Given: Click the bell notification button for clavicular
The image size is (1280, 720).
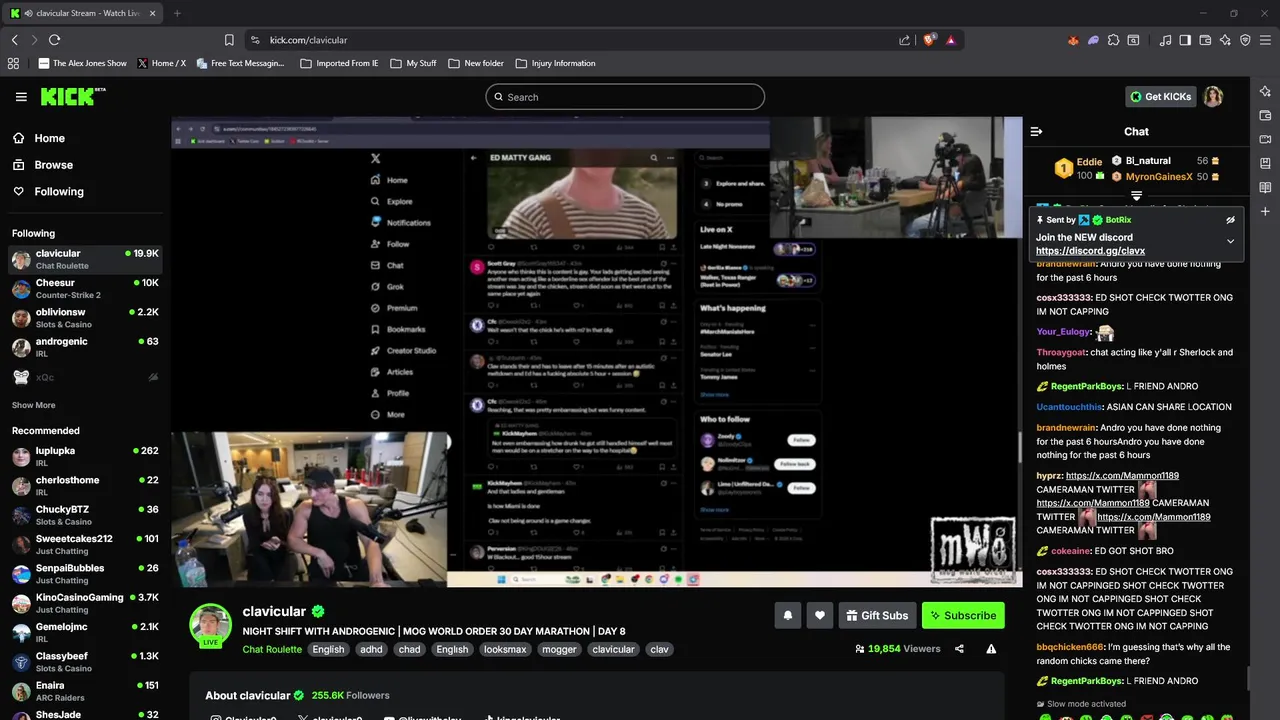Looking at the screenshot, I should (x=787, y=615).
